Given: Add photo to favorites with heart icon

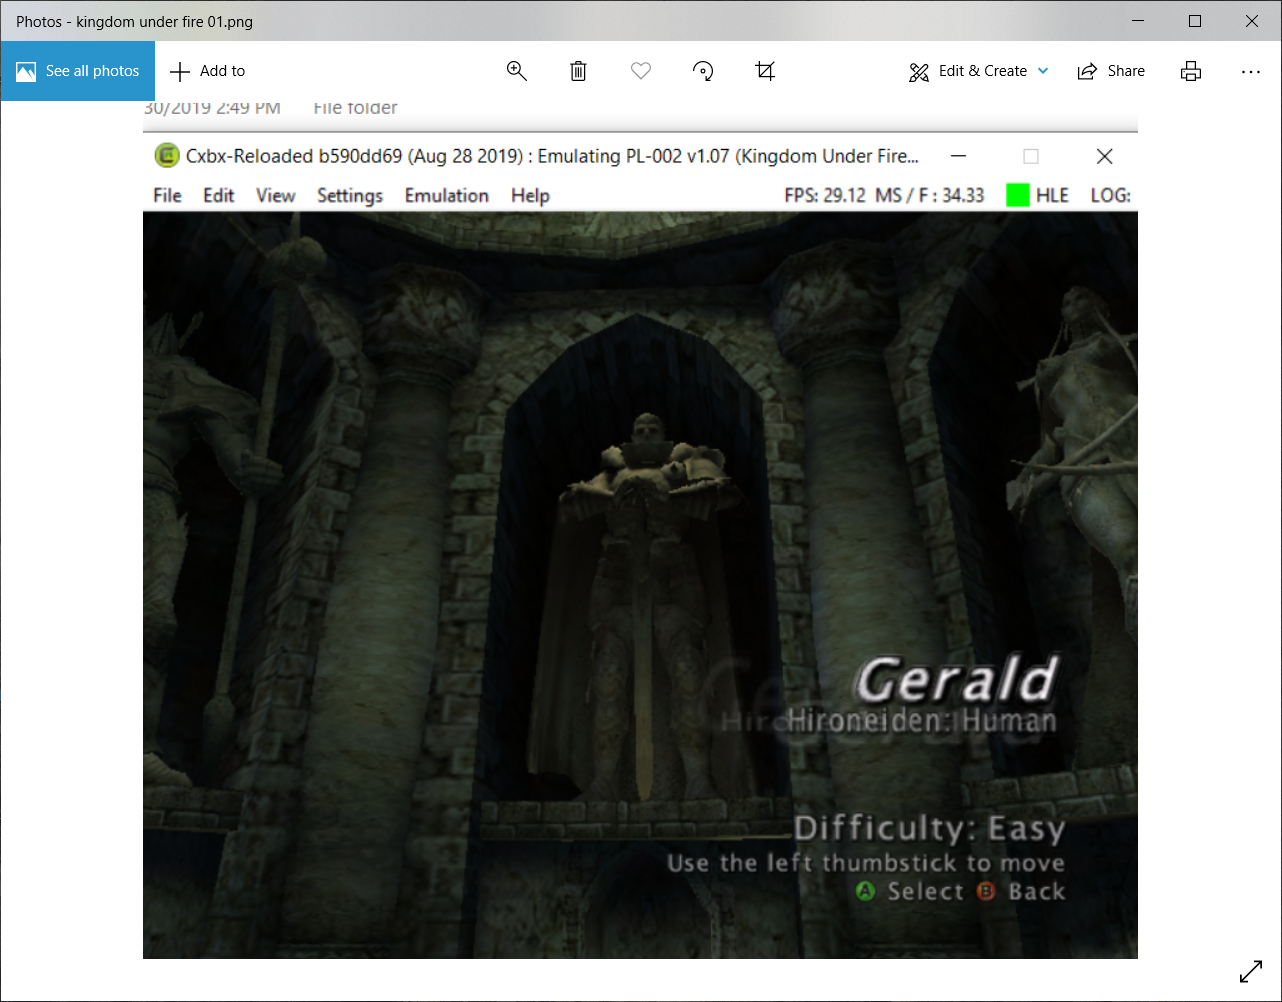Looking at the screenshot, I should pyautogui.click(x=641, y=71).
